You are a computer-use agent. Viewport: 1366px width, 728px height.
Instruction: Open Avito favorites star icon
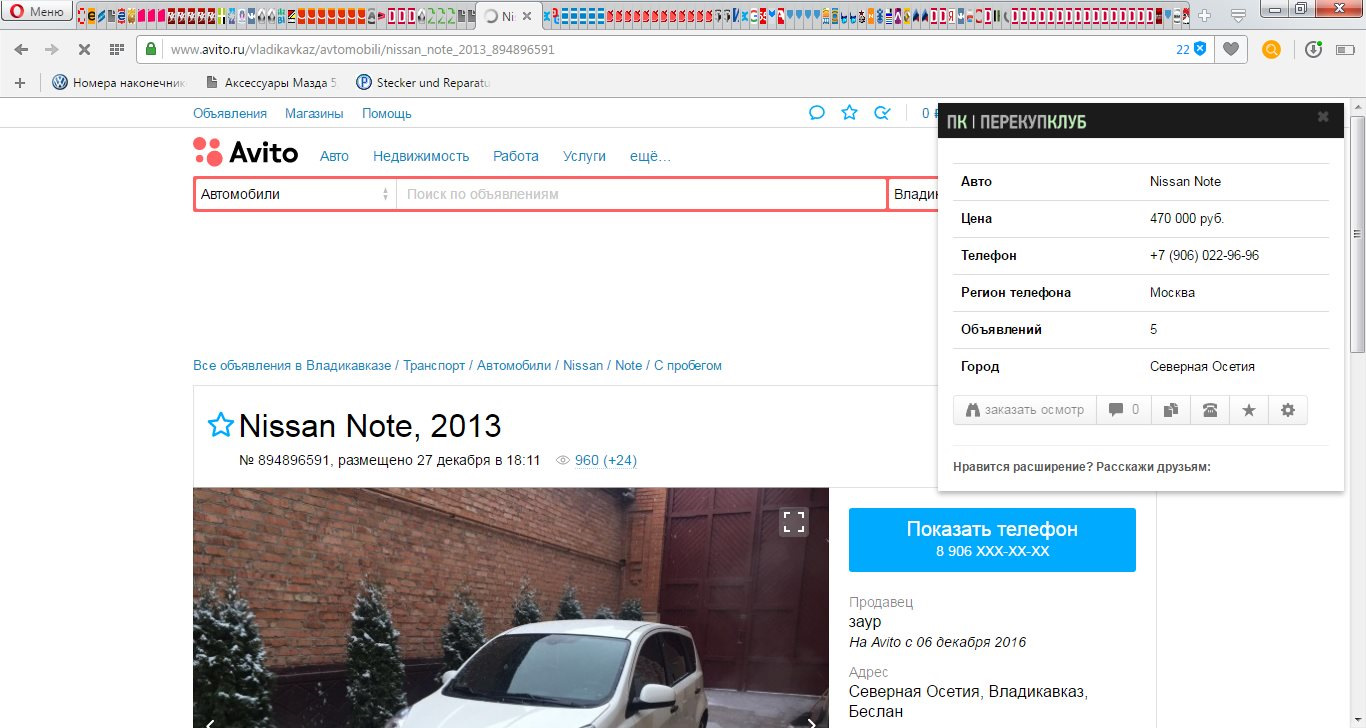coord(849,113)
